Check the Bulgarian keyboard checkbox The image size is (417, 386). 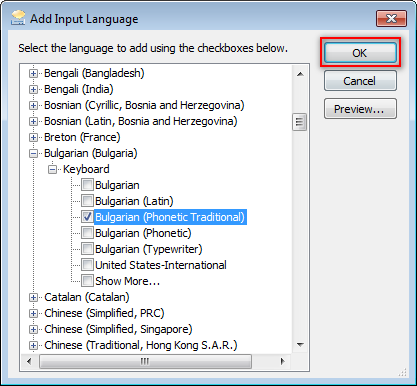[87, 185]
